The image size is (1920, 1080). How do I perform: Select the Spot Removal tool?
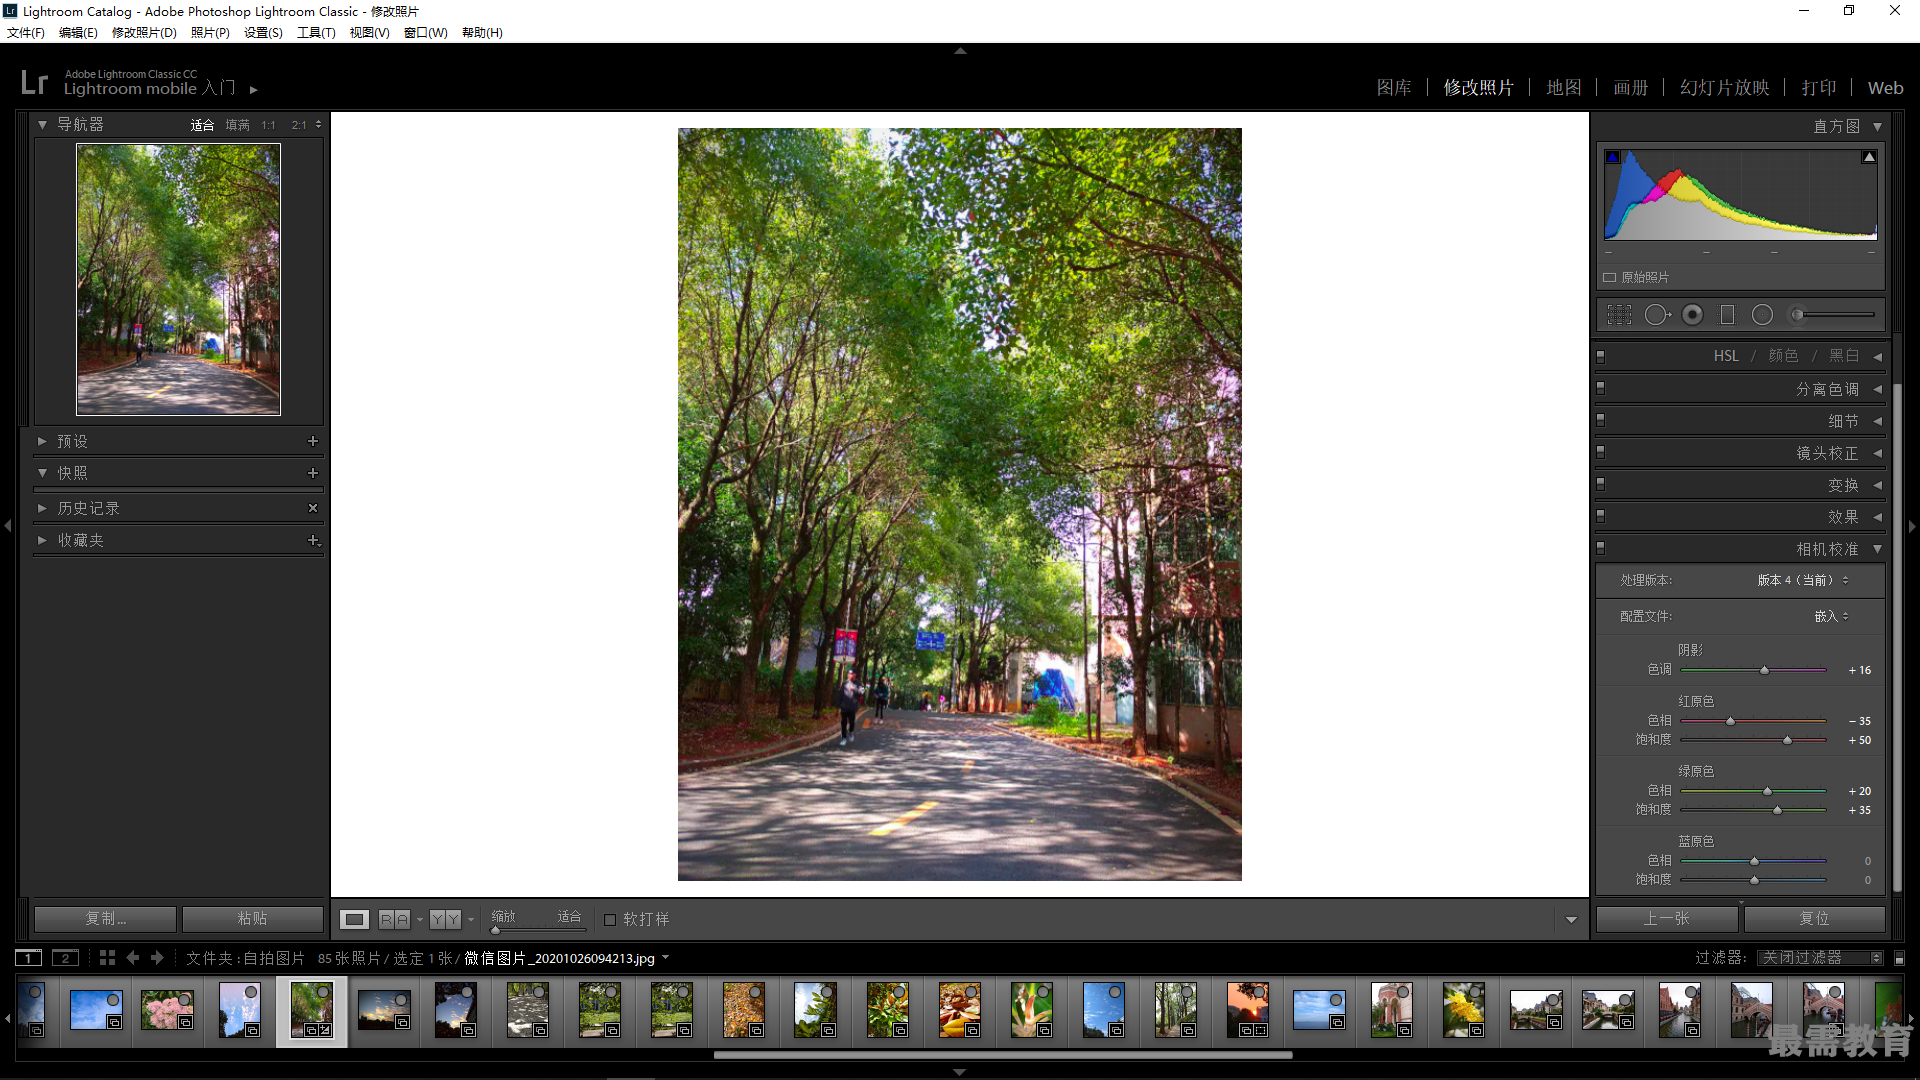pyautogui.click(x=1657, y=315)
